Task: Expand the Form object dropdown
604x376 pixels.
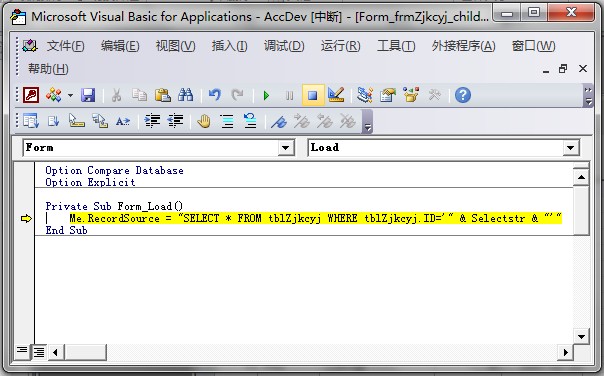Action: tap(285, 148)
